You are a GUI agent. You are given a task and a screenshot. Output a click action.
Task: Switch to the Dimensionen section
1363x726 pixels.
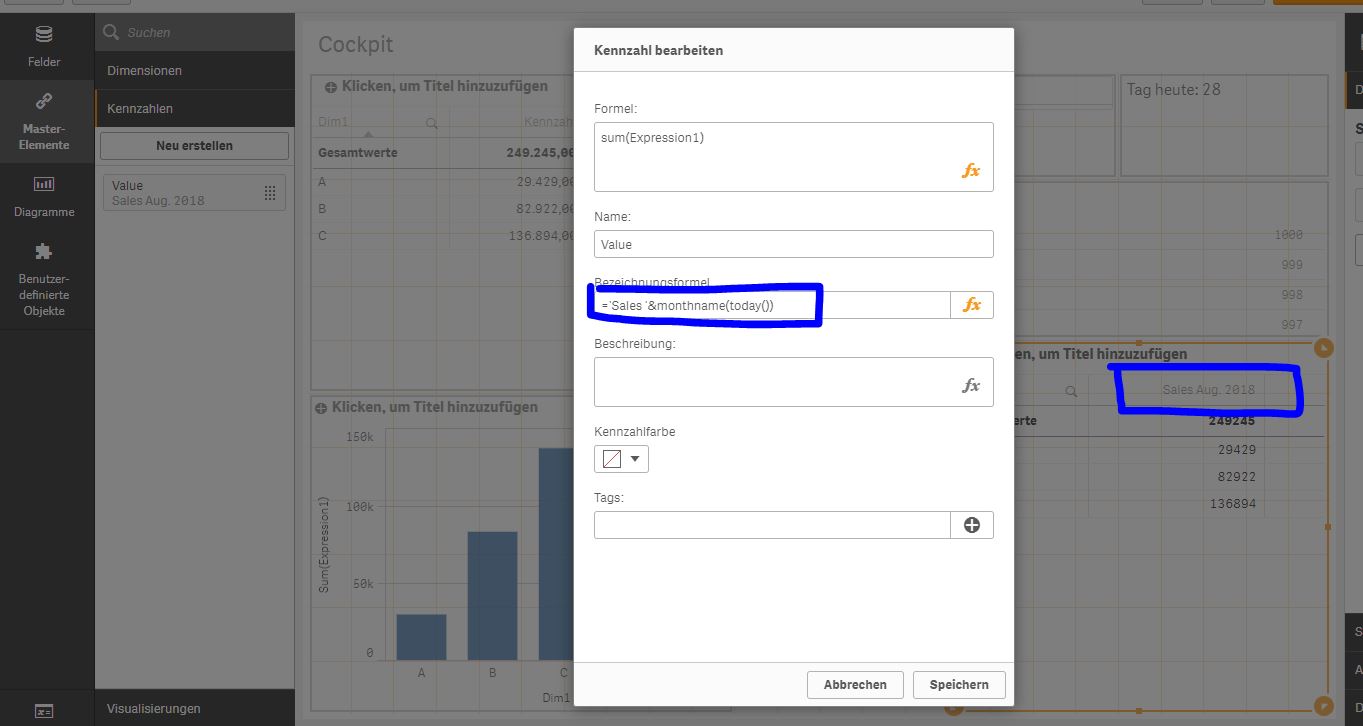coord(195,71)
